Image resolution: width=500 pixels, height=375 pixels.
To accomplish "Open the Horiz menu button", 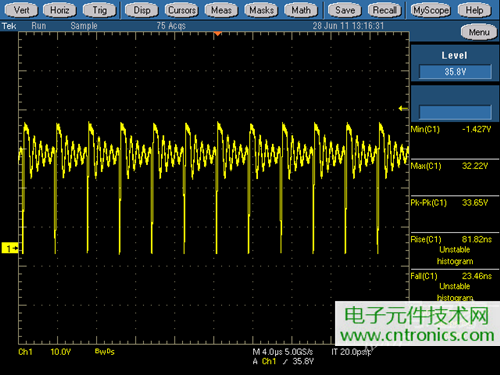I will (x=60, y=10).
